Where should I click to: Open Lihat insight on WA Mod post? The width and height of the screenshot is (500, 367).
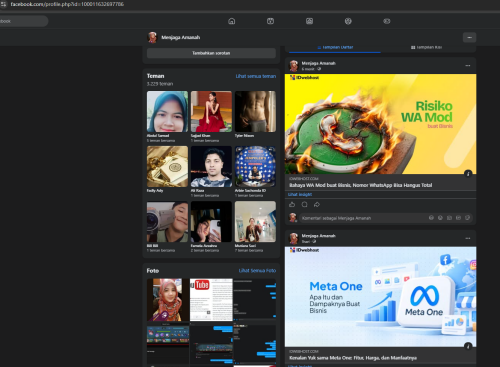click(x=300, y=194)
